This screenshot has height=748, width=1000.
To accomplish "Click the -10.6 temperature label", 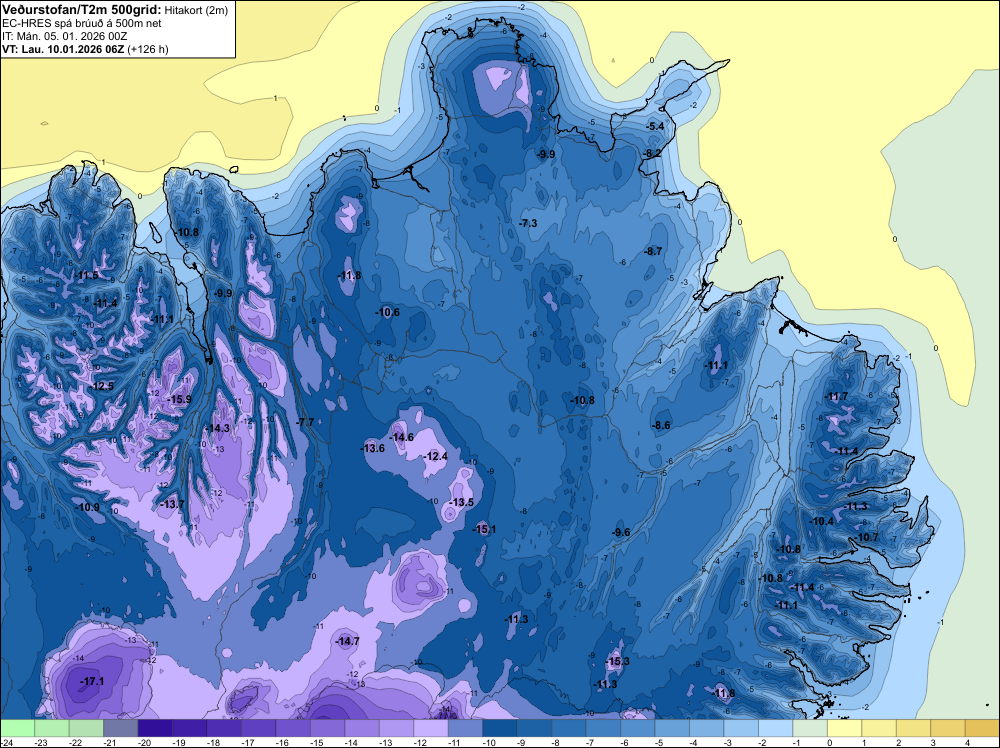I will [x=387, y=312].
